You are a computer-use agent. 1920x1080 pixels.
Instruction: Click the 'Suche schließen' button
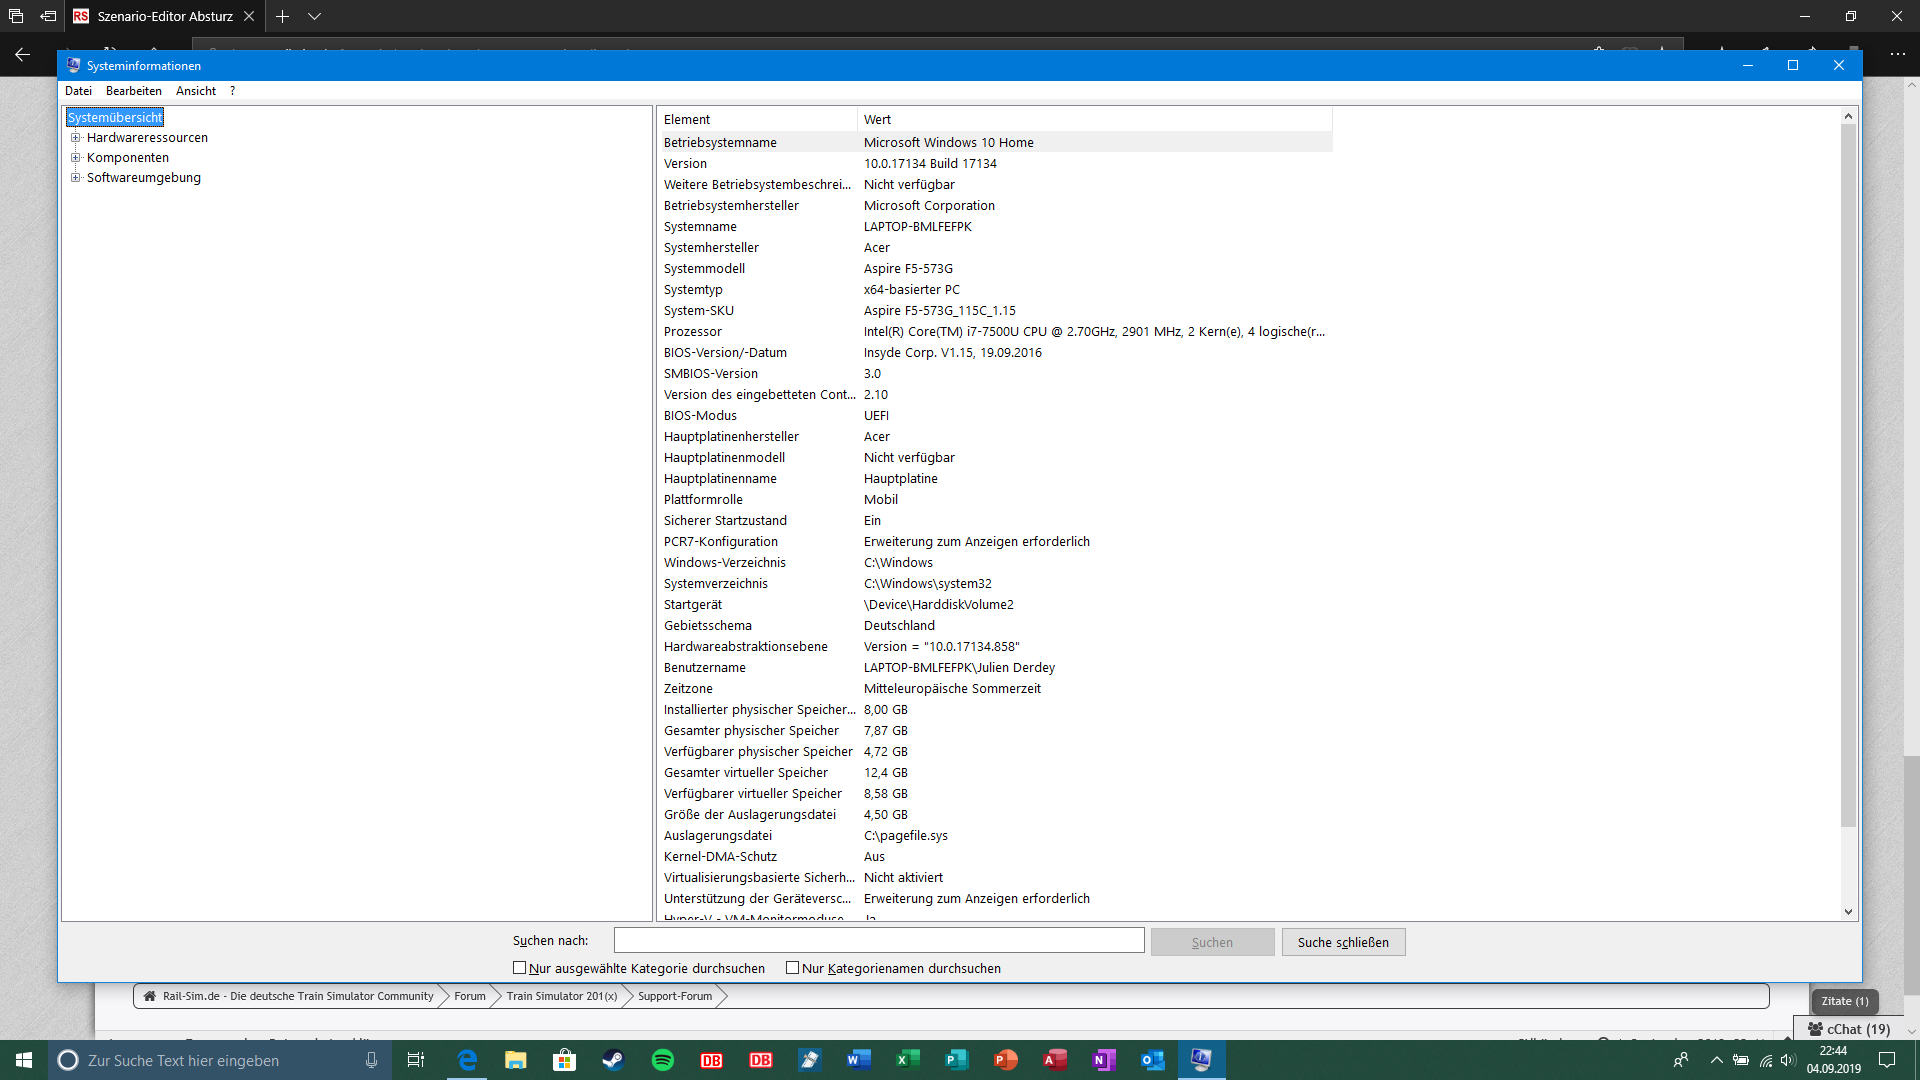[1342, 942]
